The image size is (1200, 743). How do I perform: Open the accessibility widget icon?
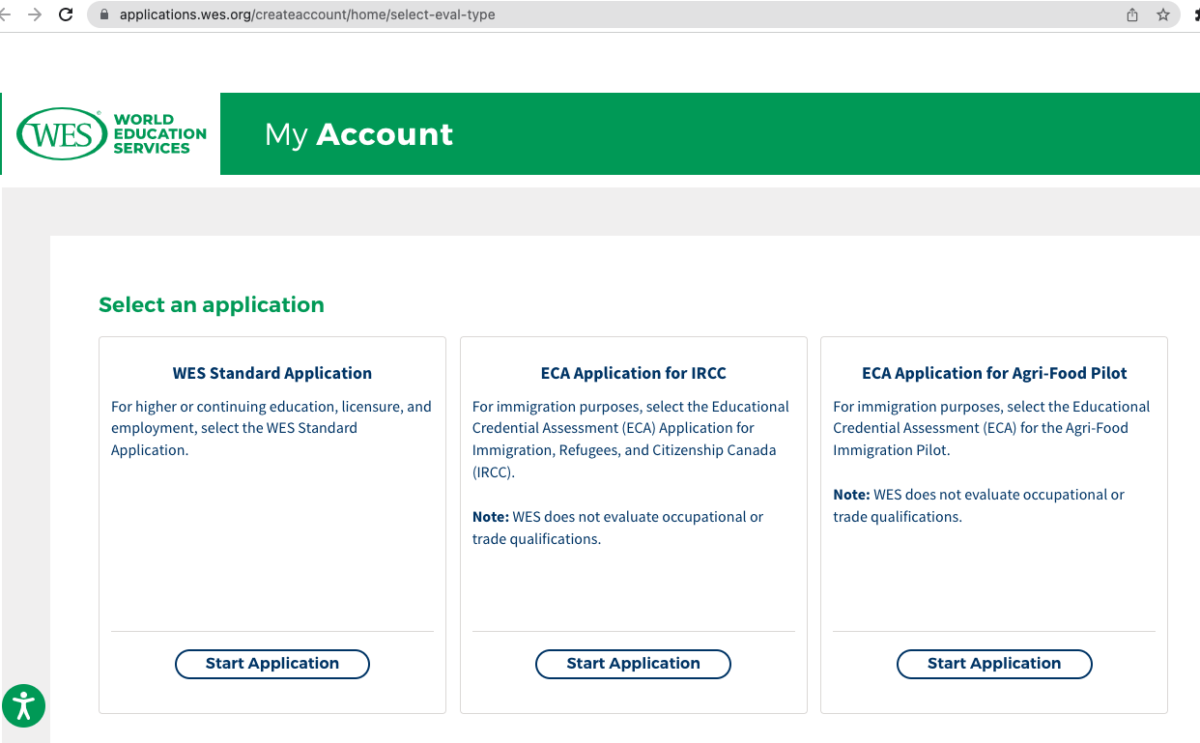[24, 706]
